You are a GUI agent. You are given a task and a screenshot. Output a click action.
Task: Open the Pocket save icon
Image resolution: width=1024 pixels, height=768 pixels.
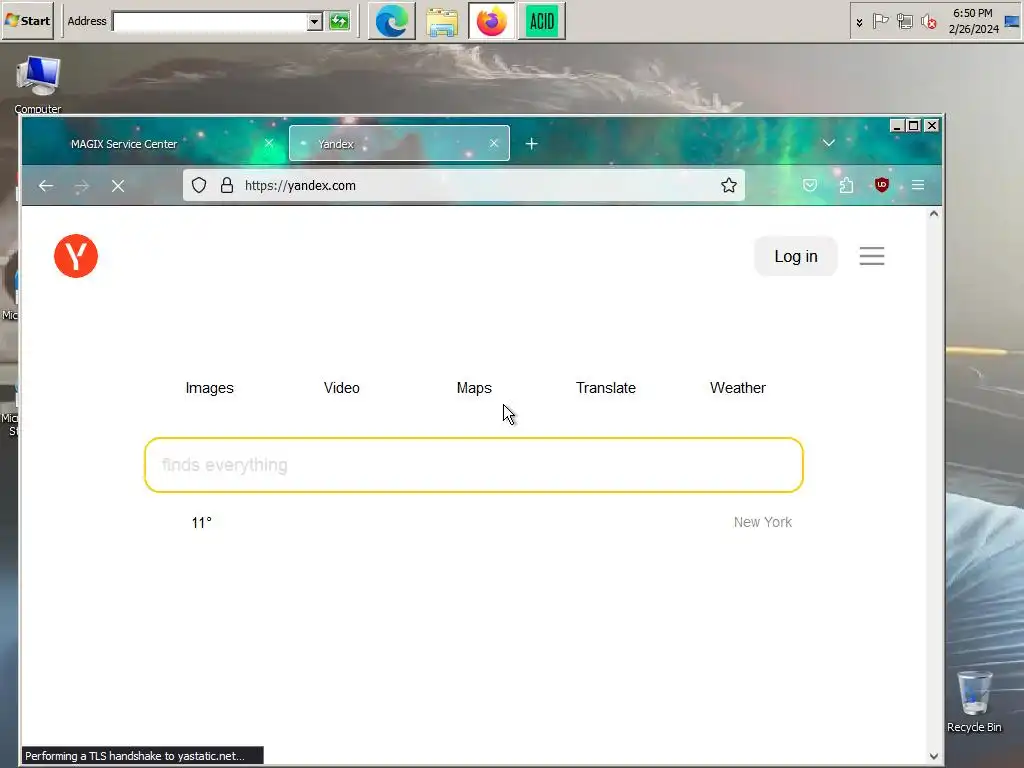[x=810, y=185]
